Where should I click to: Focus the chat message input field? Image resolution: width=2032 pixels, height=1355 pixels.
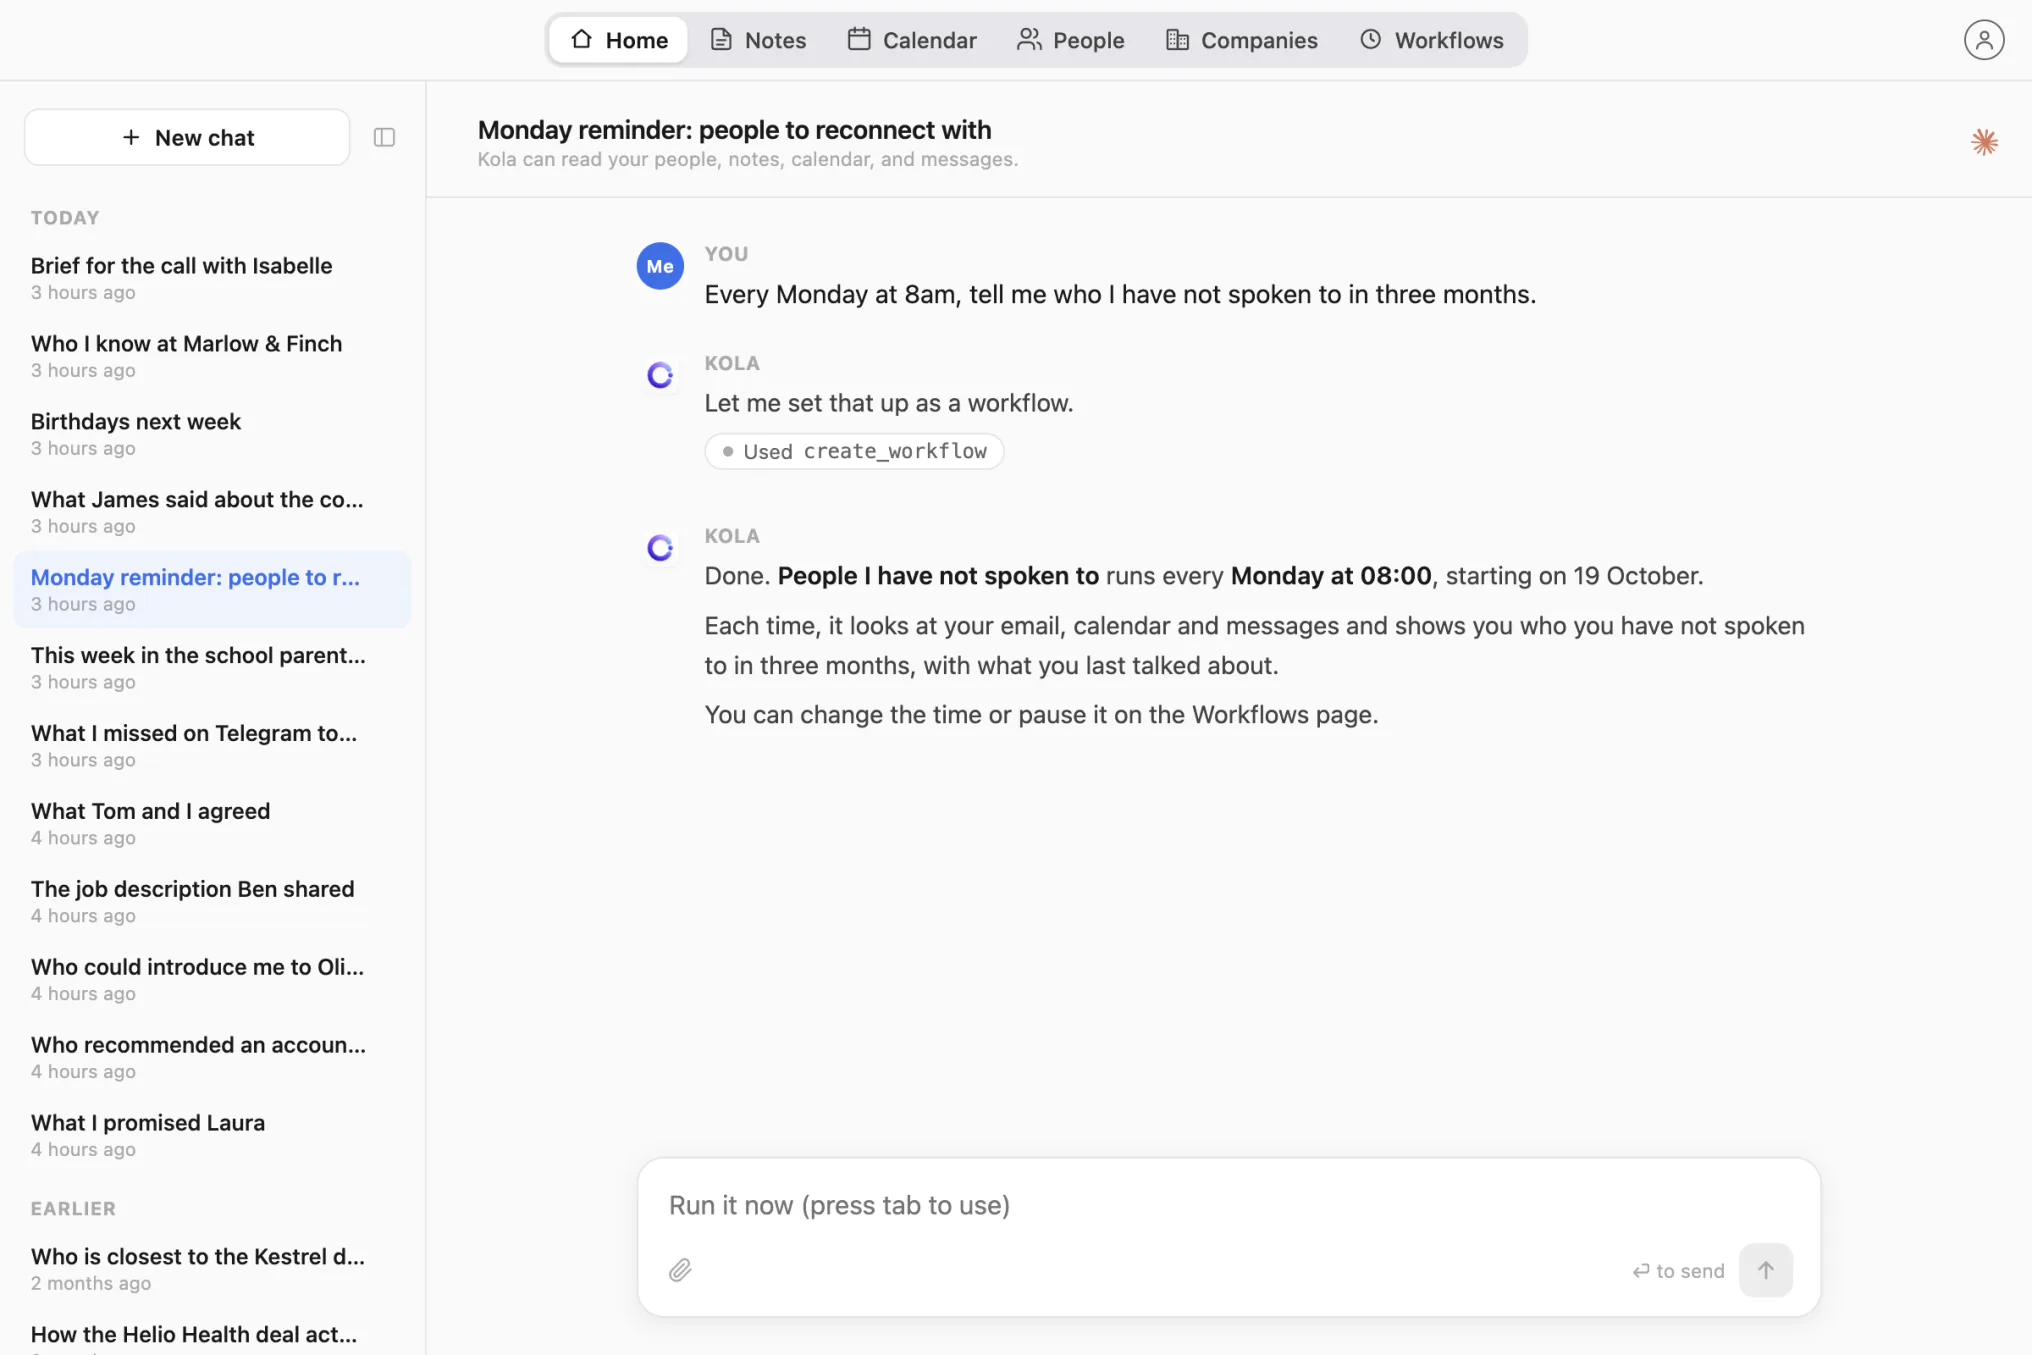coord(1228,1205)
